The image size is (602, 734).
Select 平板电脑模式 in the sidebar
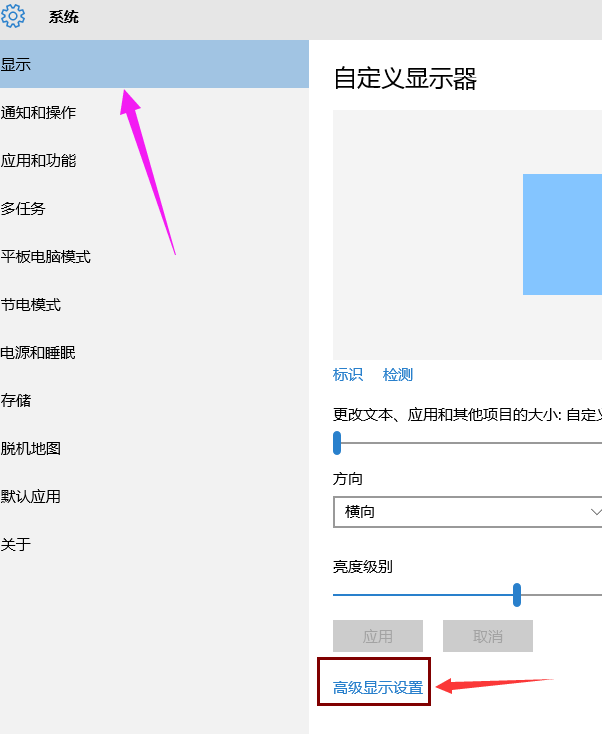[46, 257]
